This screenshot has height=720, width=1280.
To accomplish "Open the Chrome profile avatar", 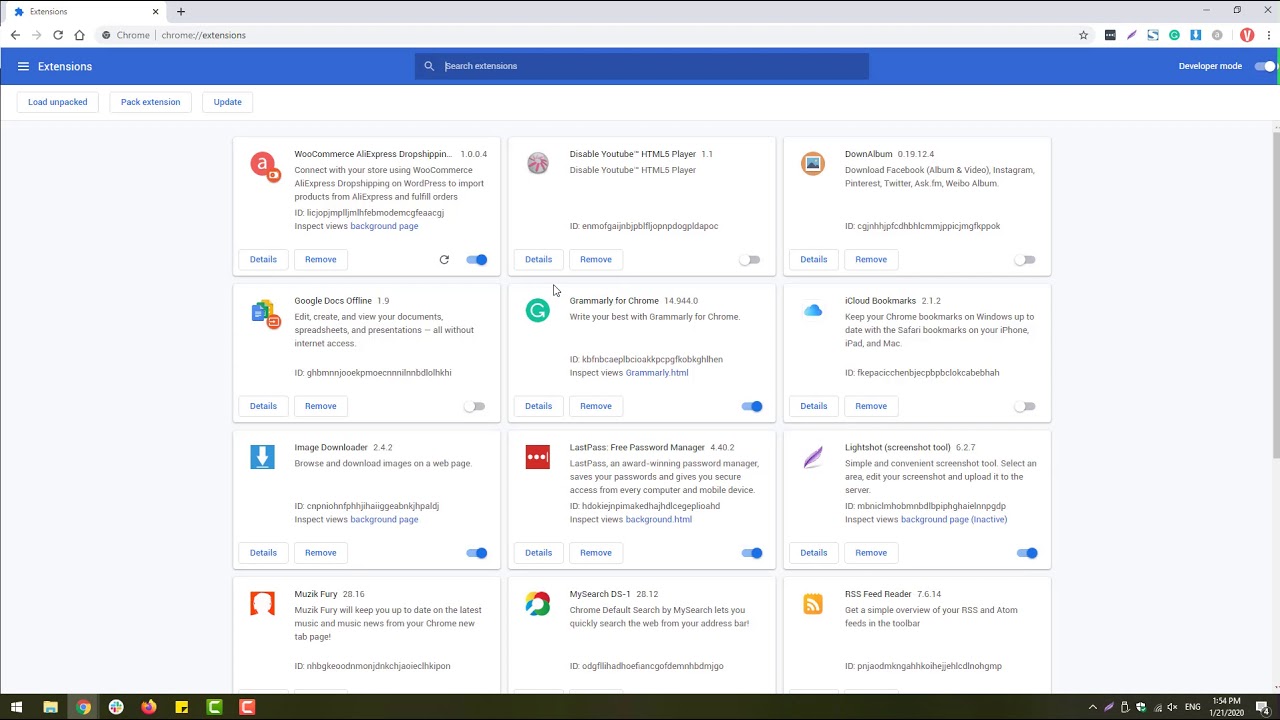I will pyautogui.click(x=1247, y=35).
